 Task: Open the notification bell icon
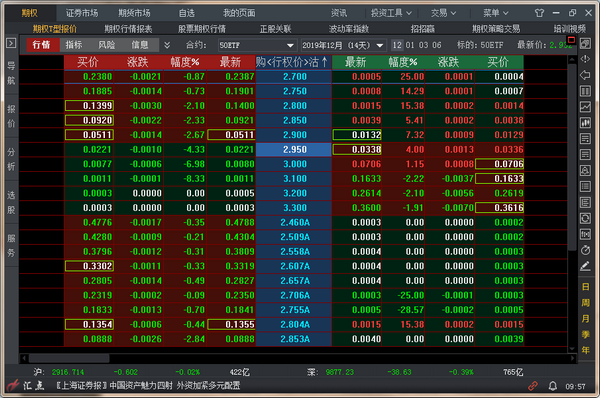coord(553,386)
